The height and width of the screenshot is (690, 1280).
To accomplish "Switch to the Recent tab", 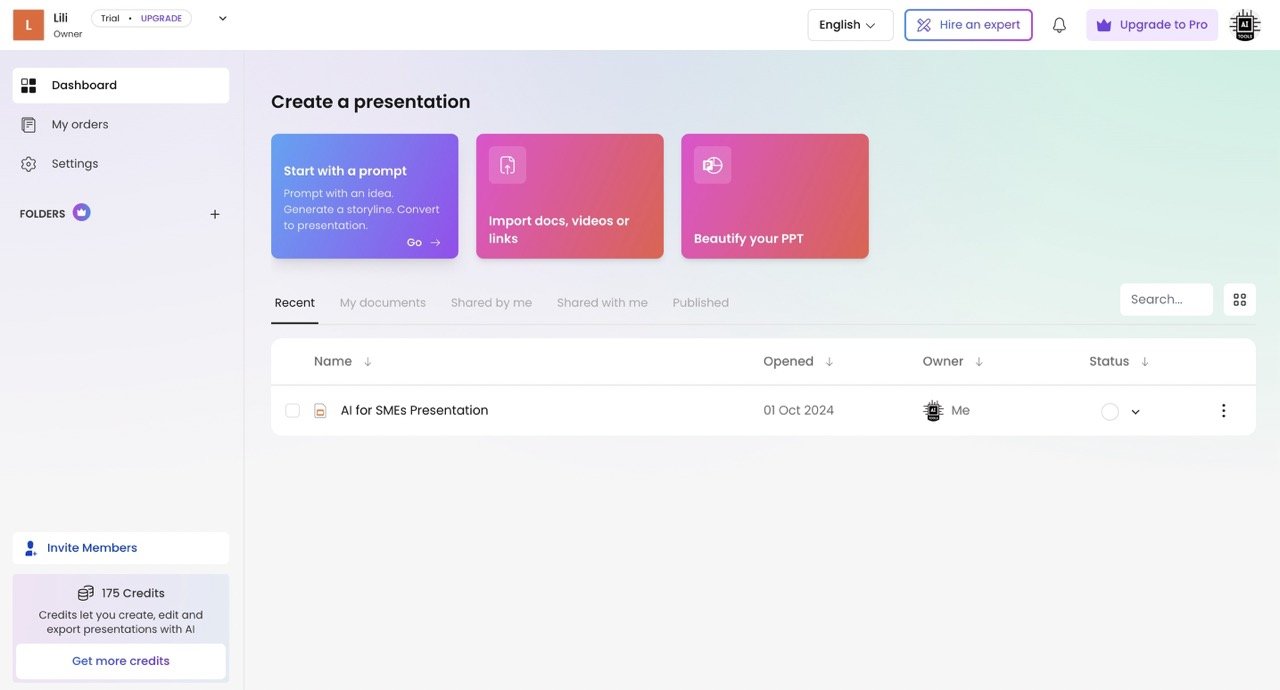I will 295,303.
